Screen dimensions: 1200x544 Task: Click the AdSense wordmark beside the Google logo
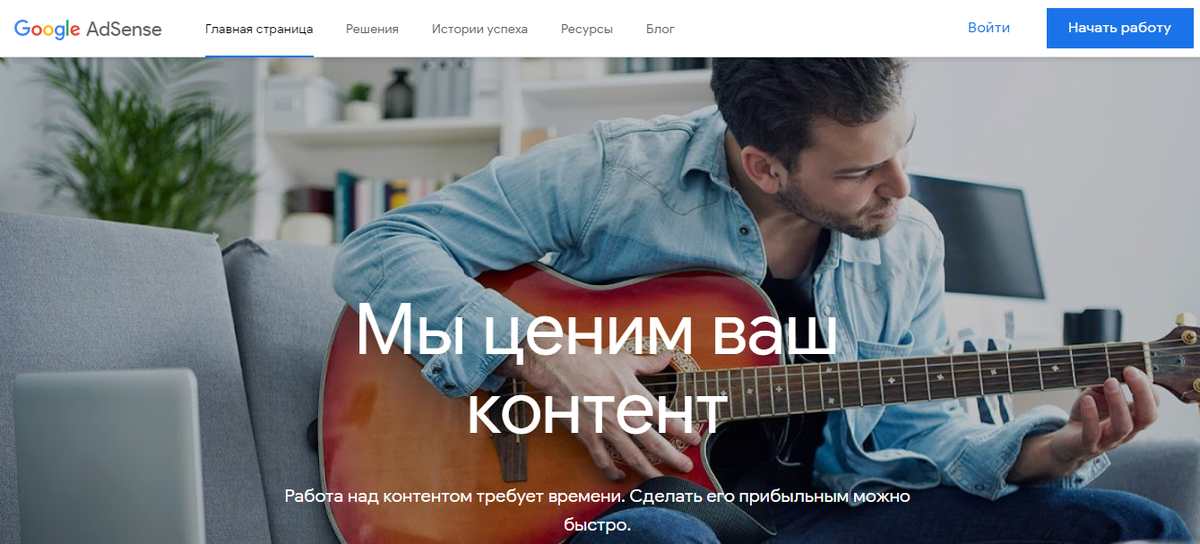(x=124, y=28)
